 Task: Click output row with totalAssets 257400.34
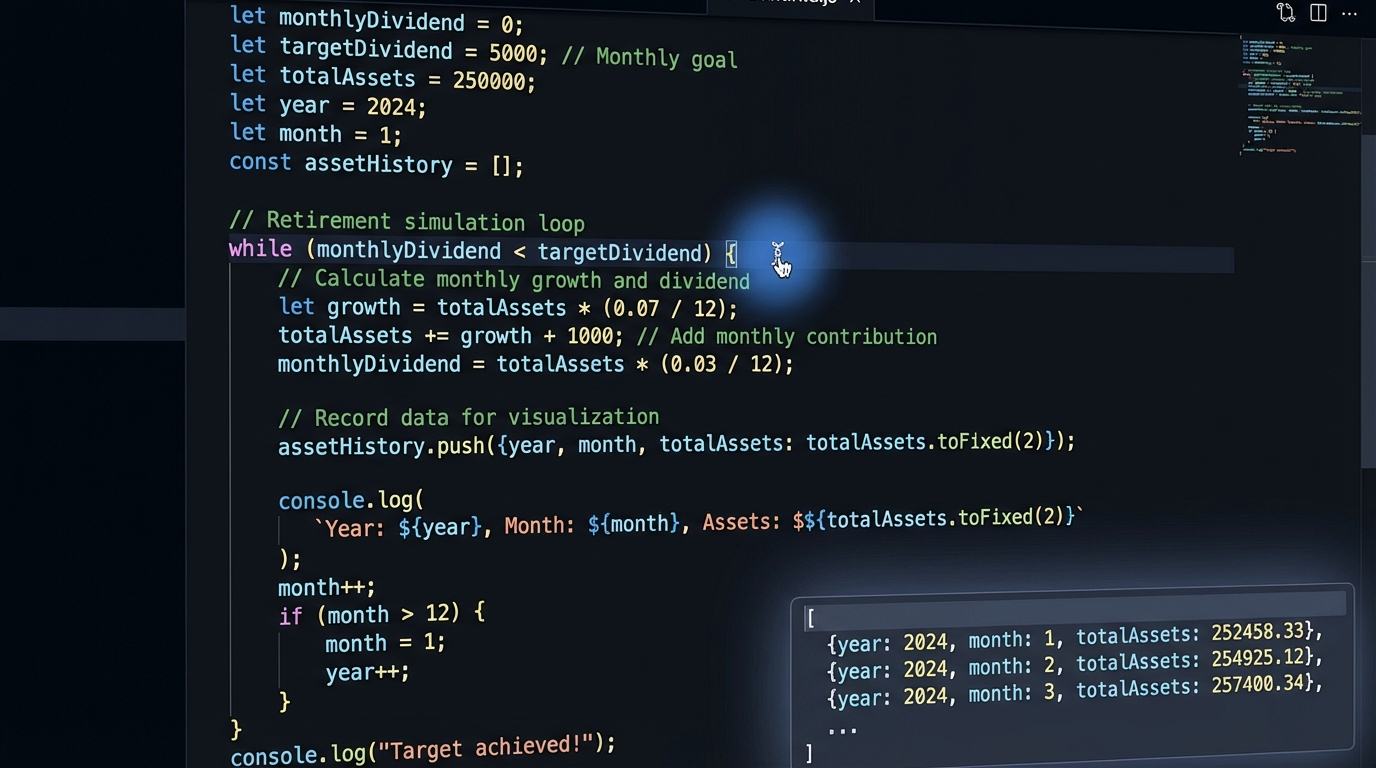point(1075,691)
